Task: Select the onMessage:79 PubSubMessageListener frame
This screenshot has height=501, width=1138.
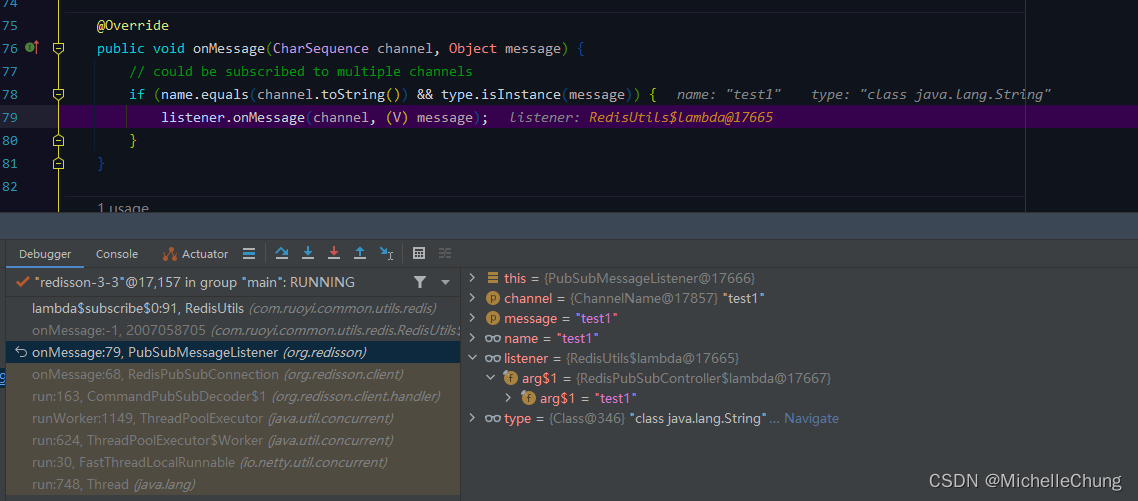Action: tap(232, 353)
